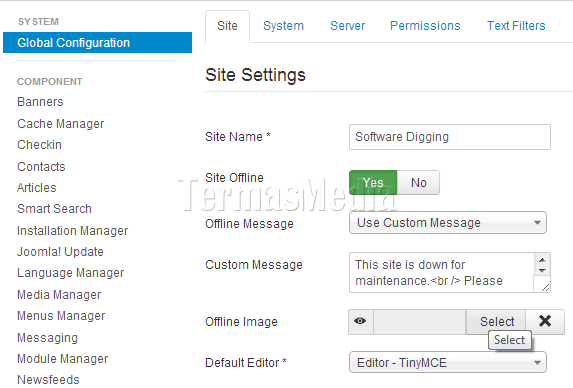Open Installation Manager component
573x388 pixels.
(x=72, y=231)
